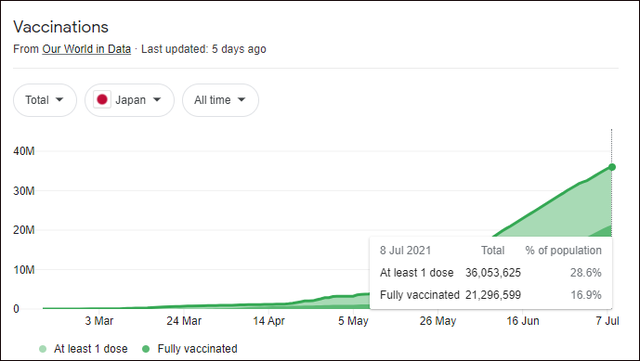640x361 pixels.
Task: Click the 10M y-axis label
Action: (x=24, y=270)
